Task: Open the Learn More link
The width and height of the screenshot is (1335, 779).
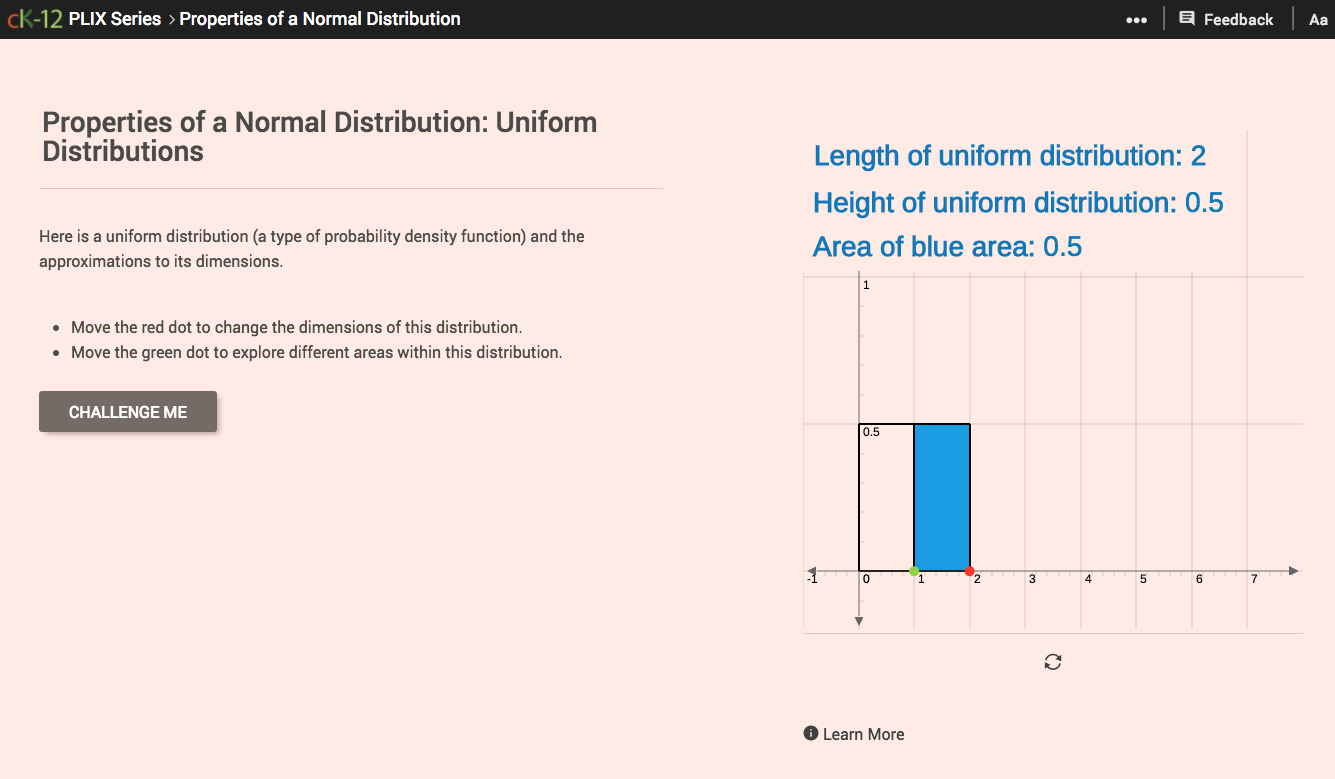Action: click(864, 733)
